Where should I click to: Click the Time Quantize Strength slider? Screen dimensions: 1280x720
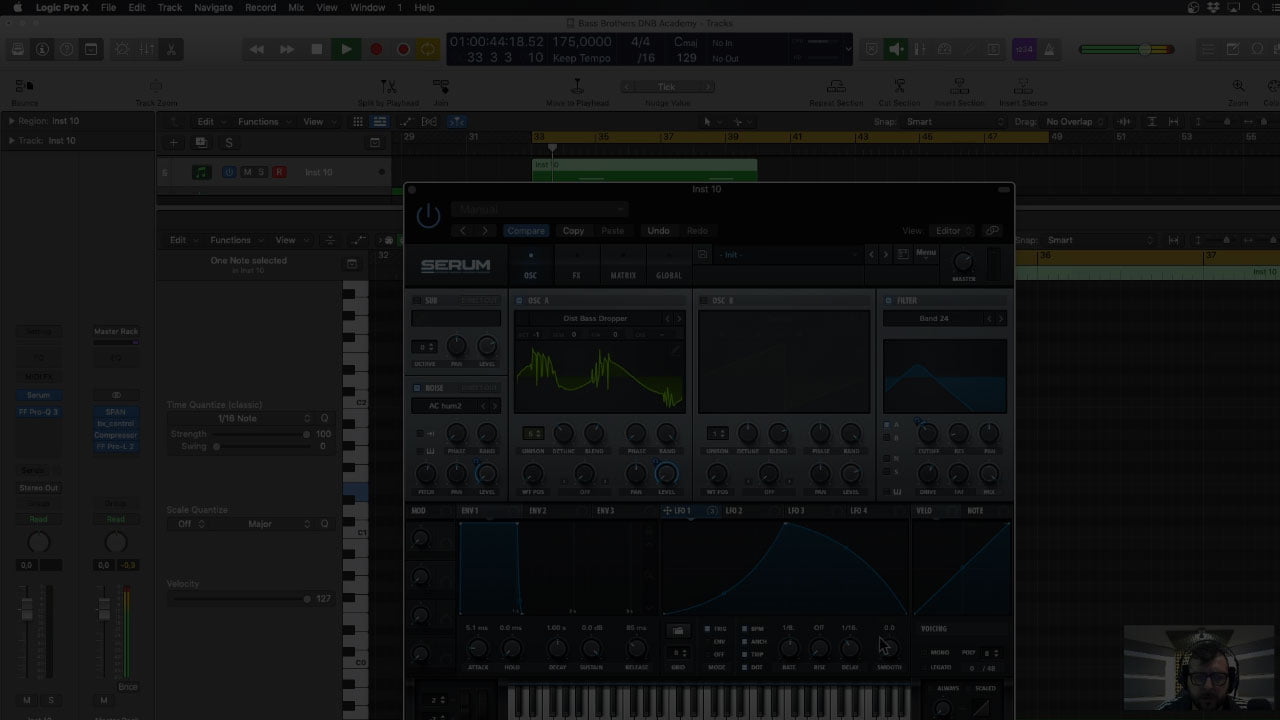(260, 435)
